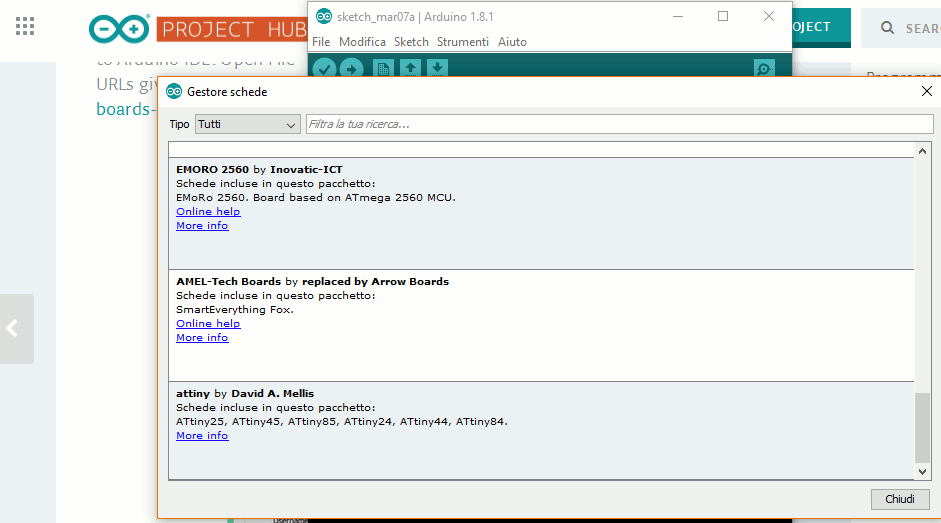Select the AMEL-Tech Boards entry title
This screenshot has width=941, height=523.
point(312,281)
